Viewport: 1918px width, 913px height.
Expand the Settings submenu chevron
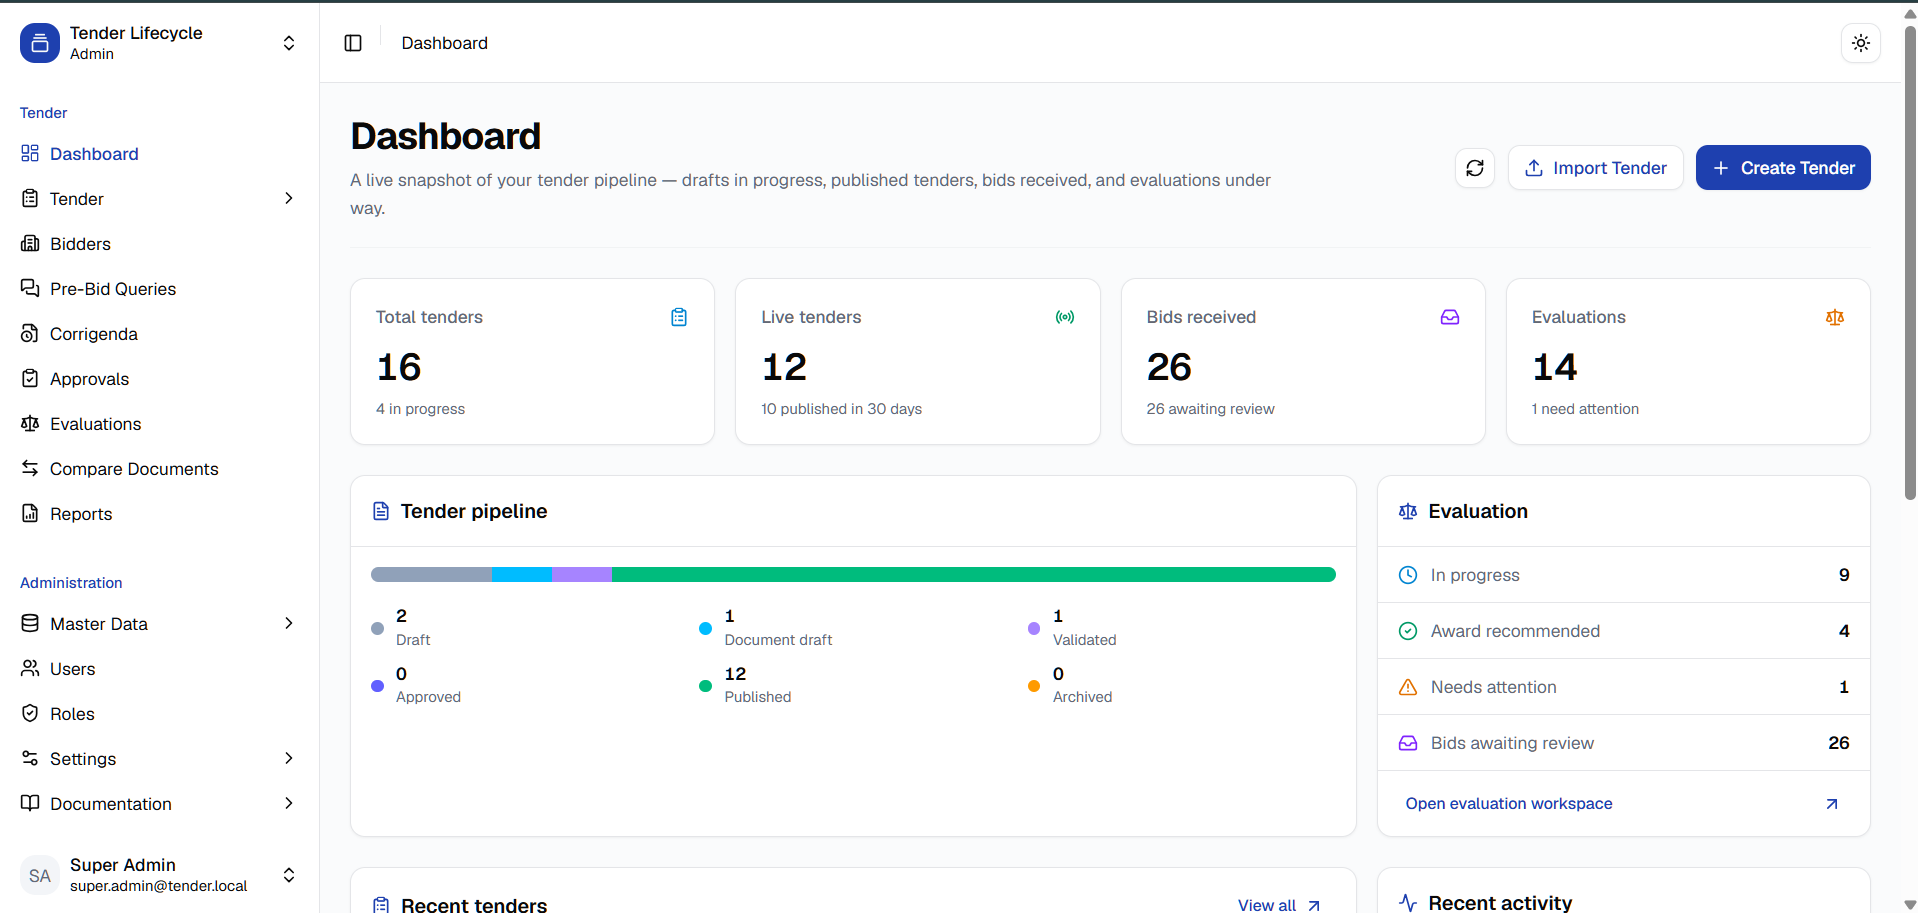click(x=289, y=758)
